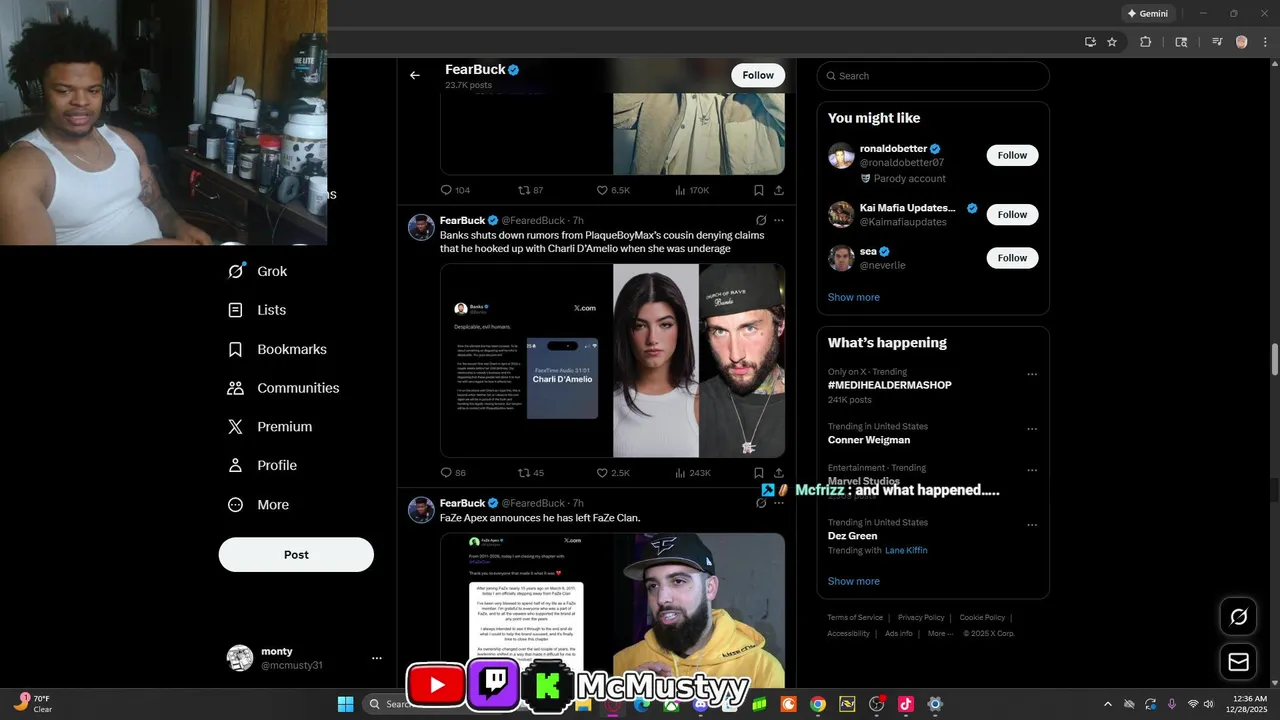Click the X Search input field

(933, 76)
